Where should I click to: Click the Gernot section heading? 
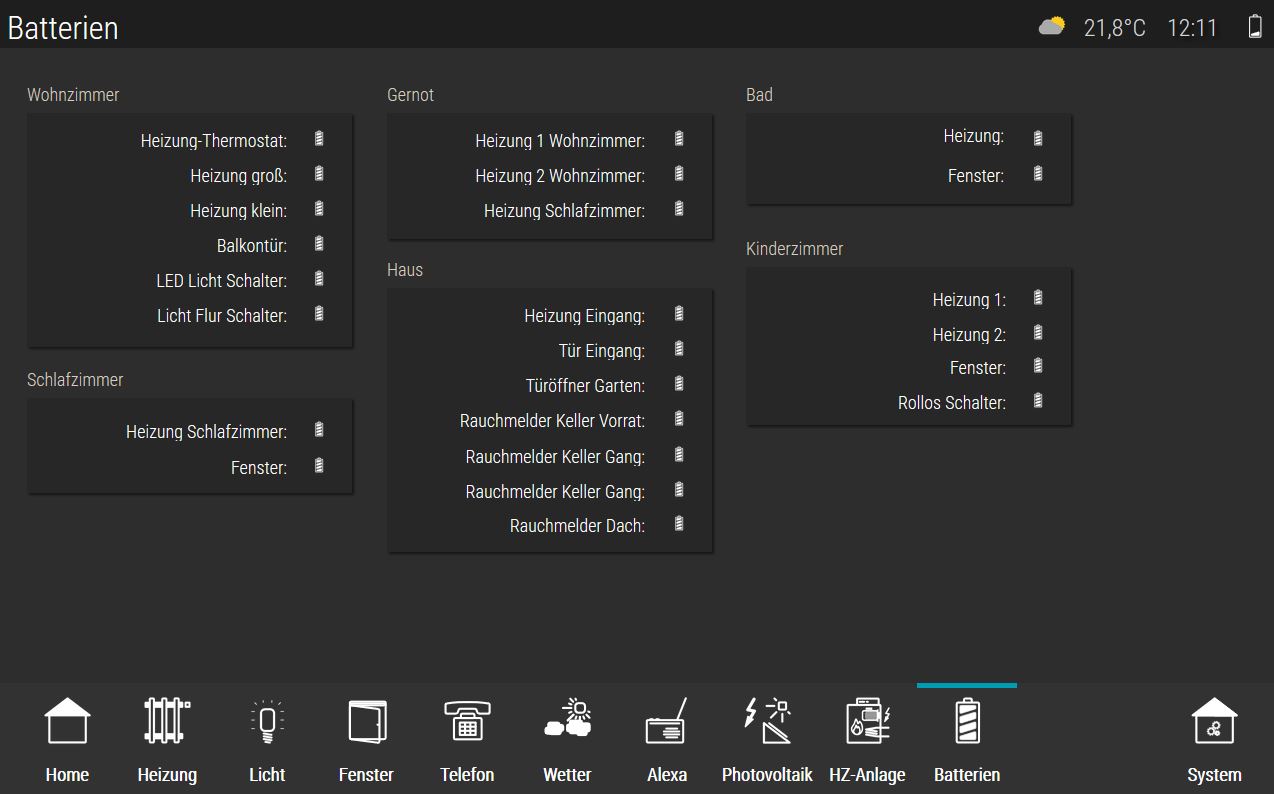(410, 95)
